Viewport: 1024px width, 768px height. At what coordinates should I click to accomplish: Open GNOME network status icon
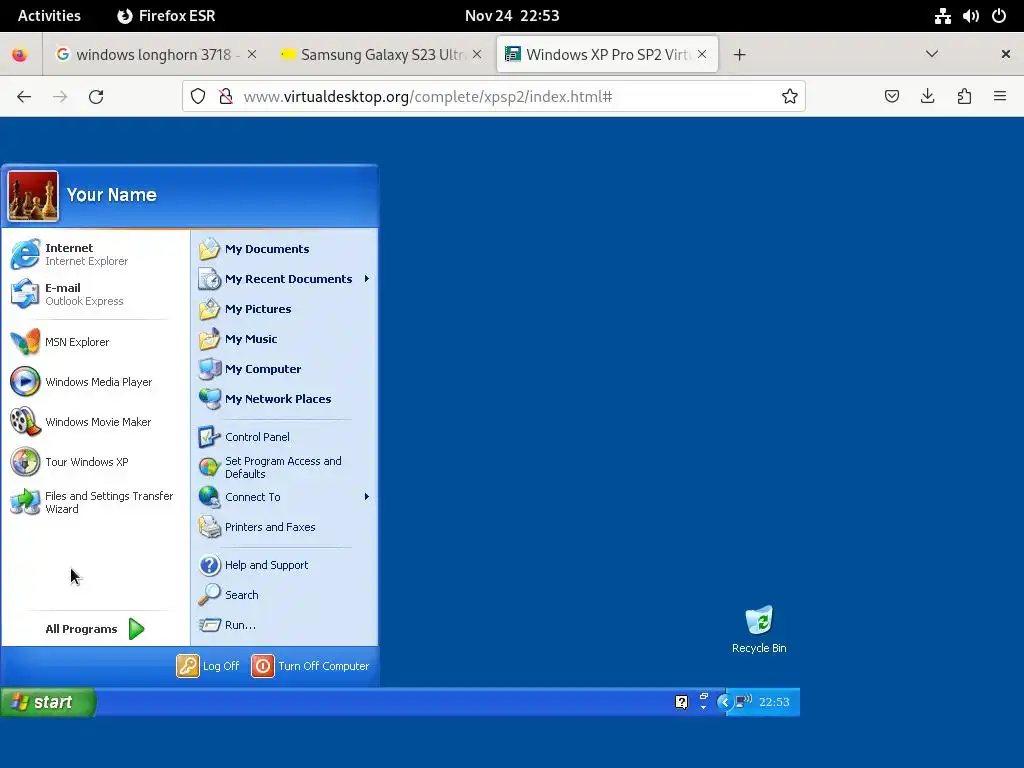tap(942, 16)
